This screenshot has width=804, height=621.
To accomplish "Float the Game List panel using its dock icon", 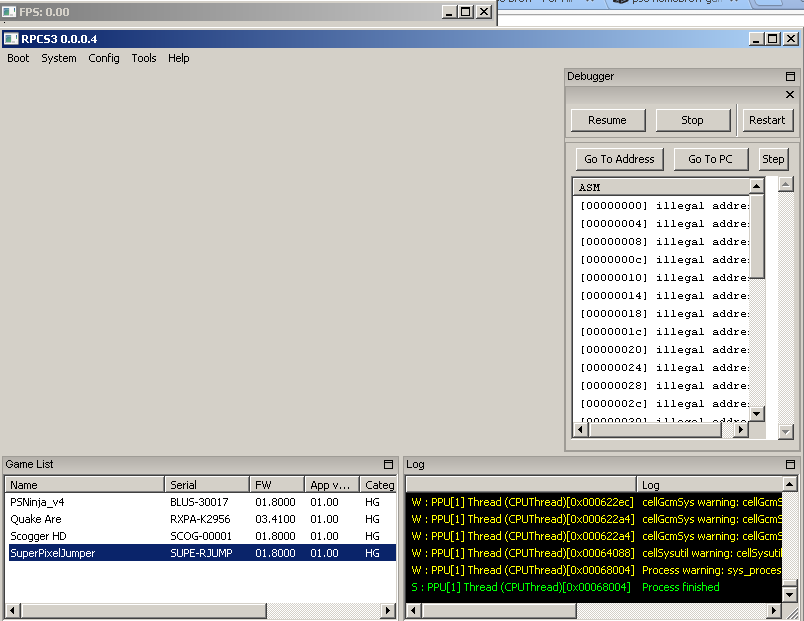I will click(388, 465).
